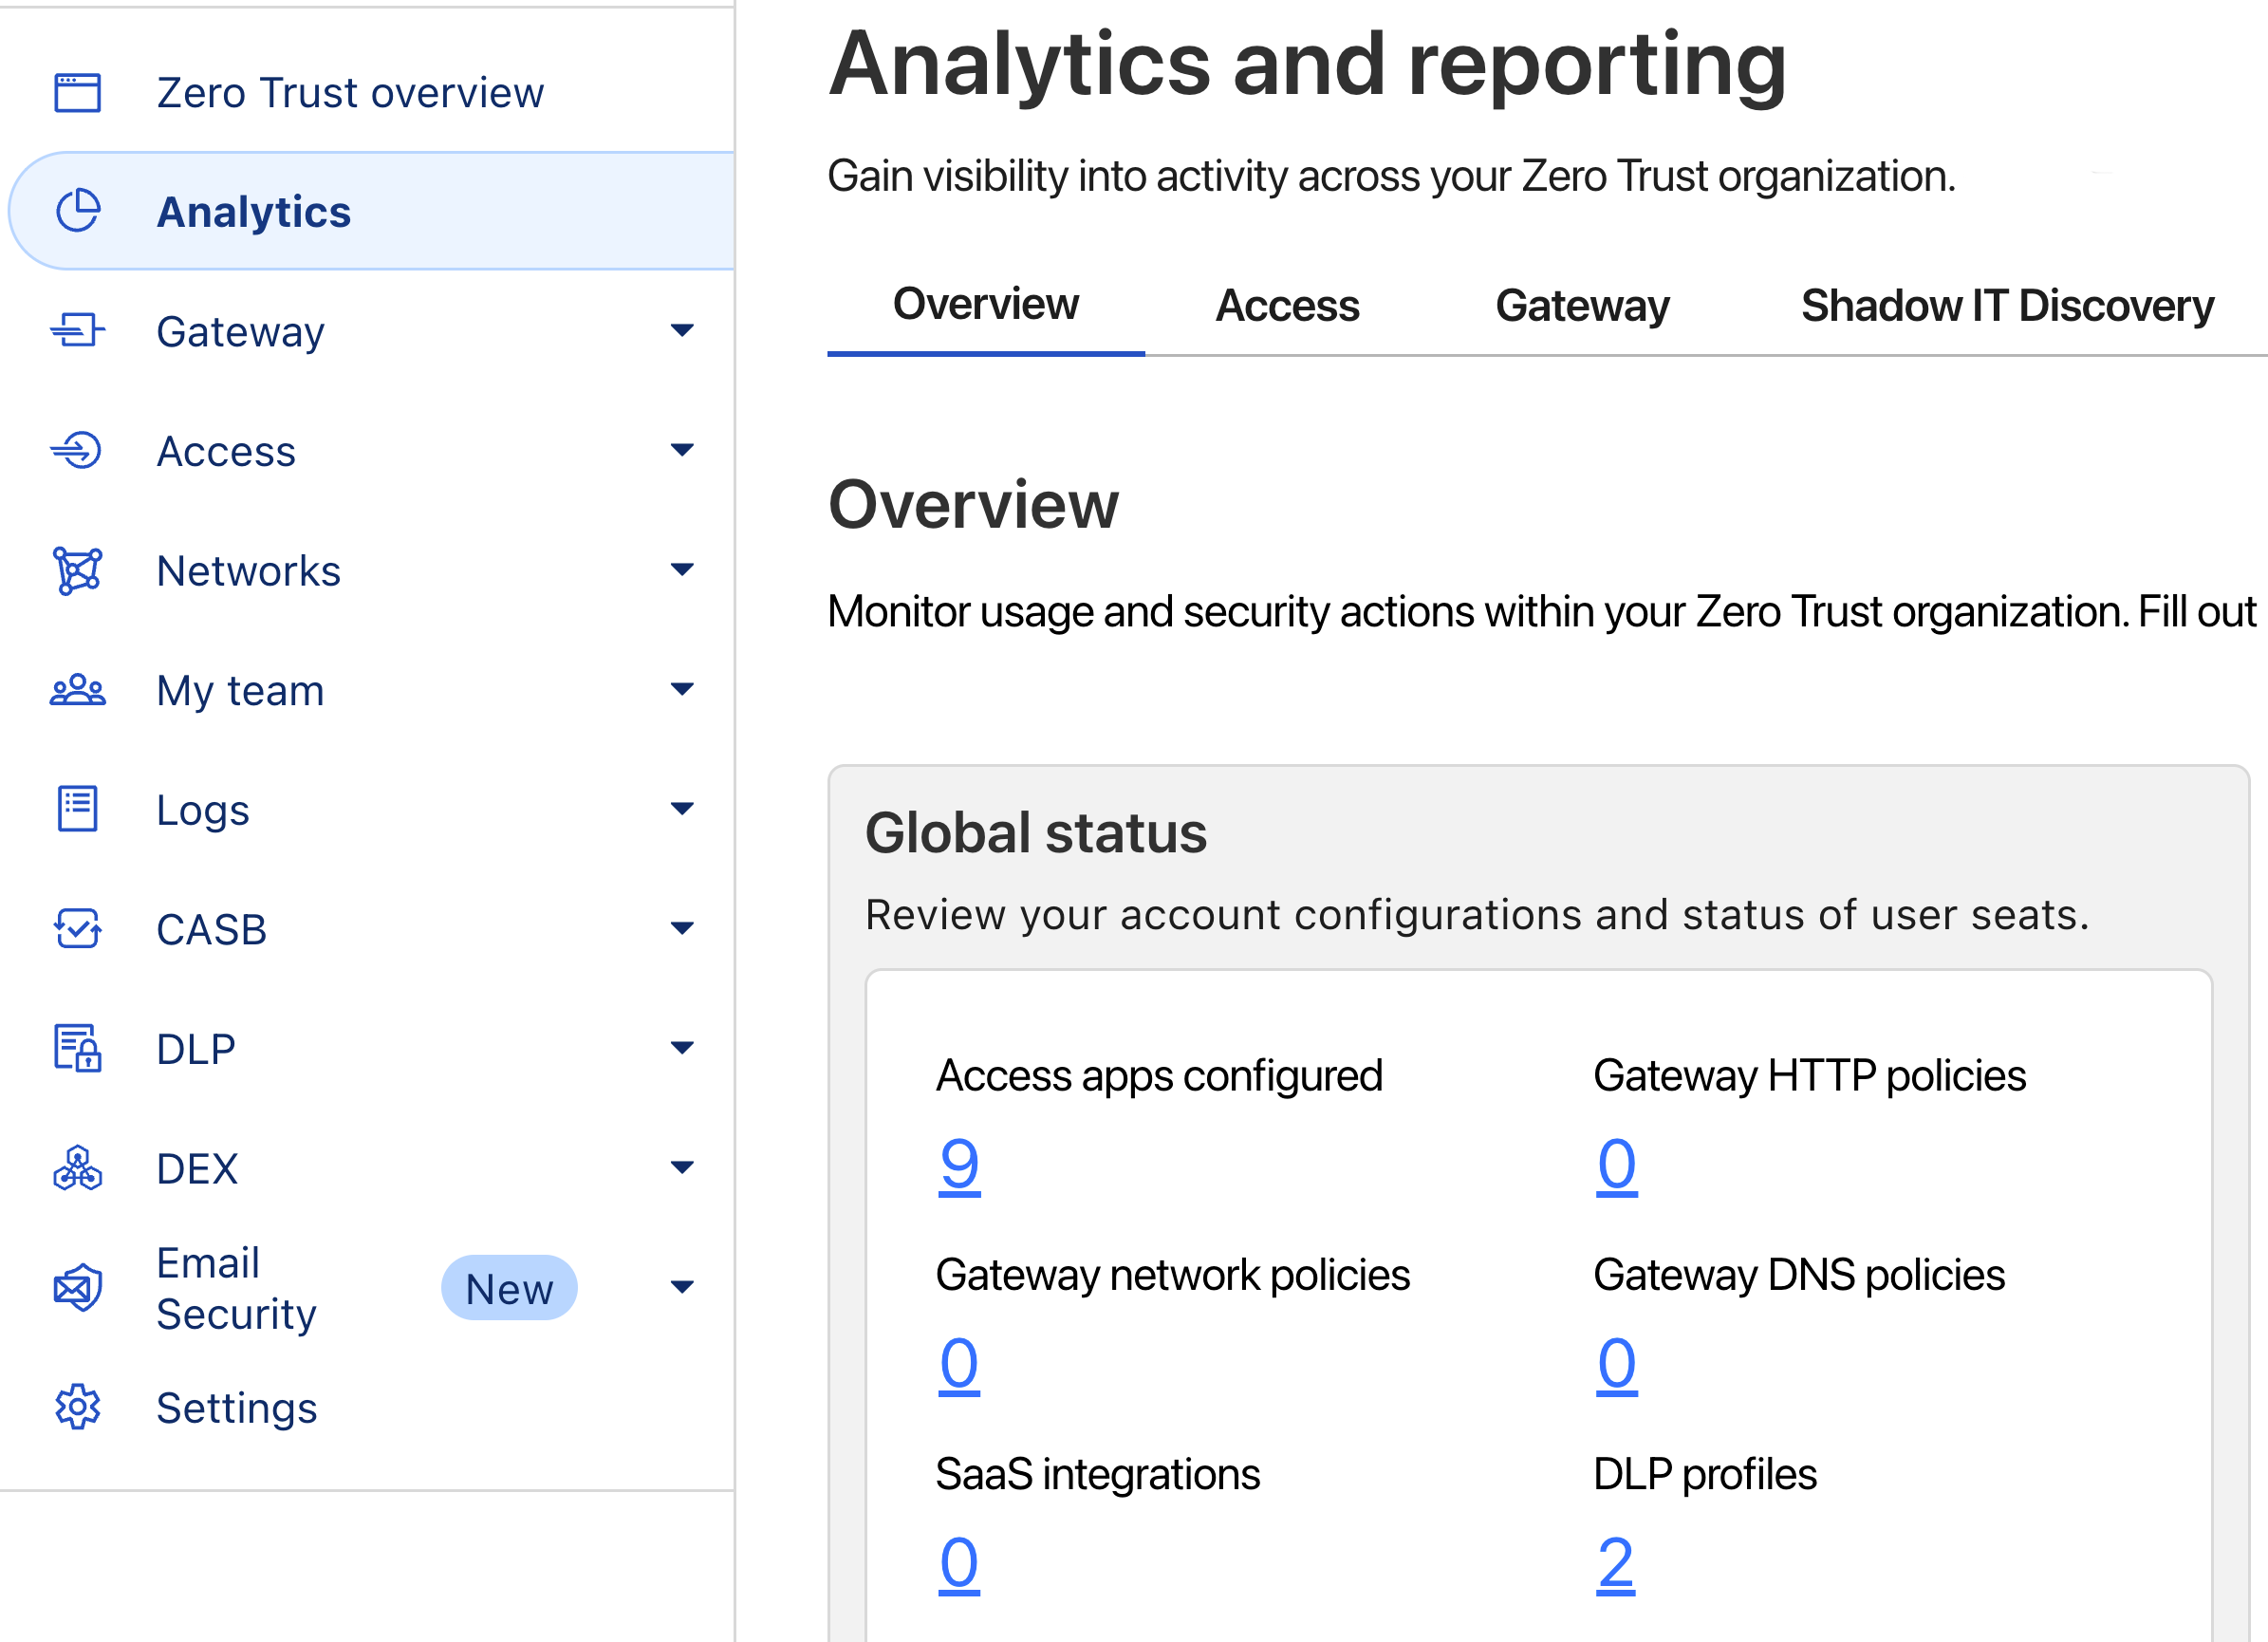The width and height of the screenshot is (2268, 1642).
Task: Expand the Logs section arrow
Action: (x=682, y=808)
